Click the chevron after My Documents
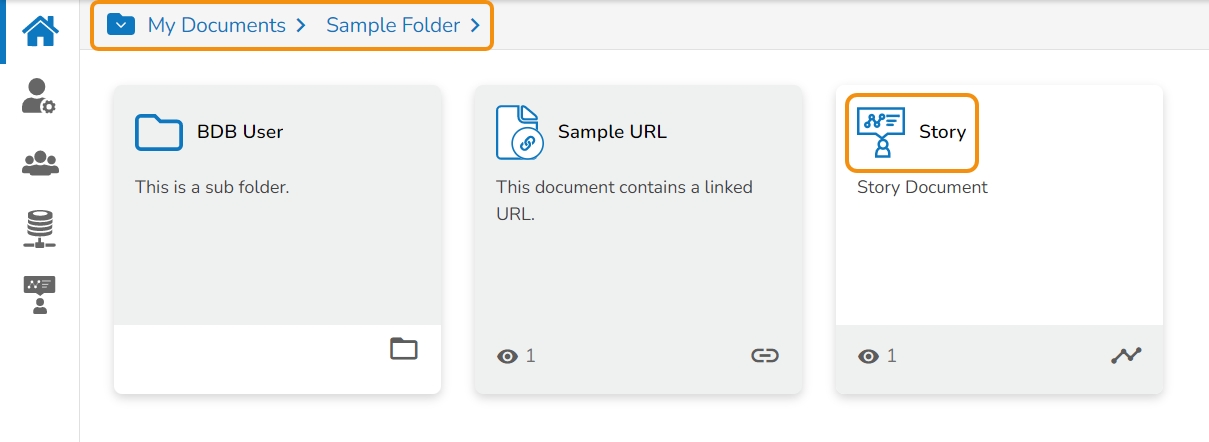 coord(301,26)
